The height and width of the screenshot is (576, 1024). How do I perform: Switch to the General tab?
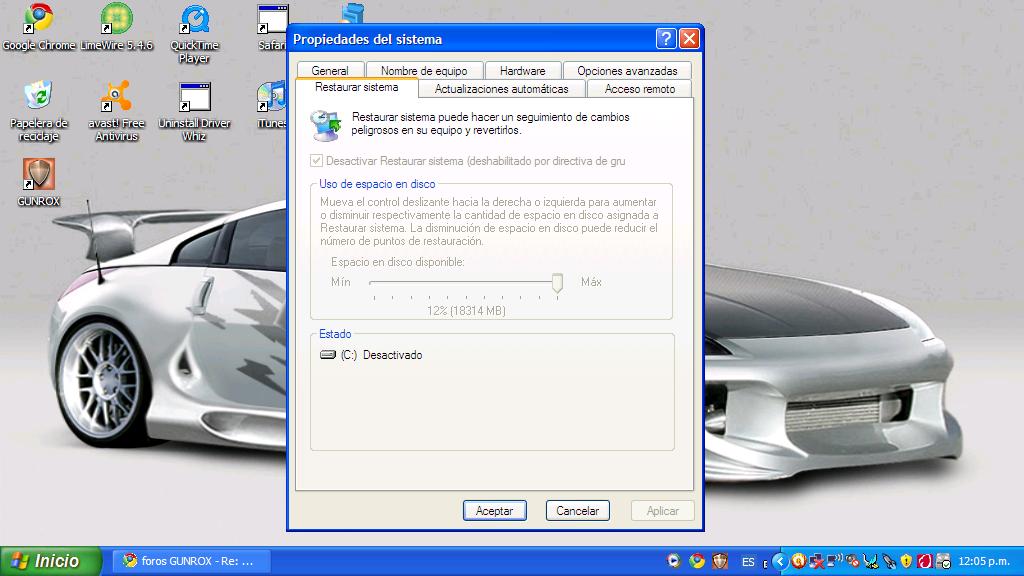(329, 71)
